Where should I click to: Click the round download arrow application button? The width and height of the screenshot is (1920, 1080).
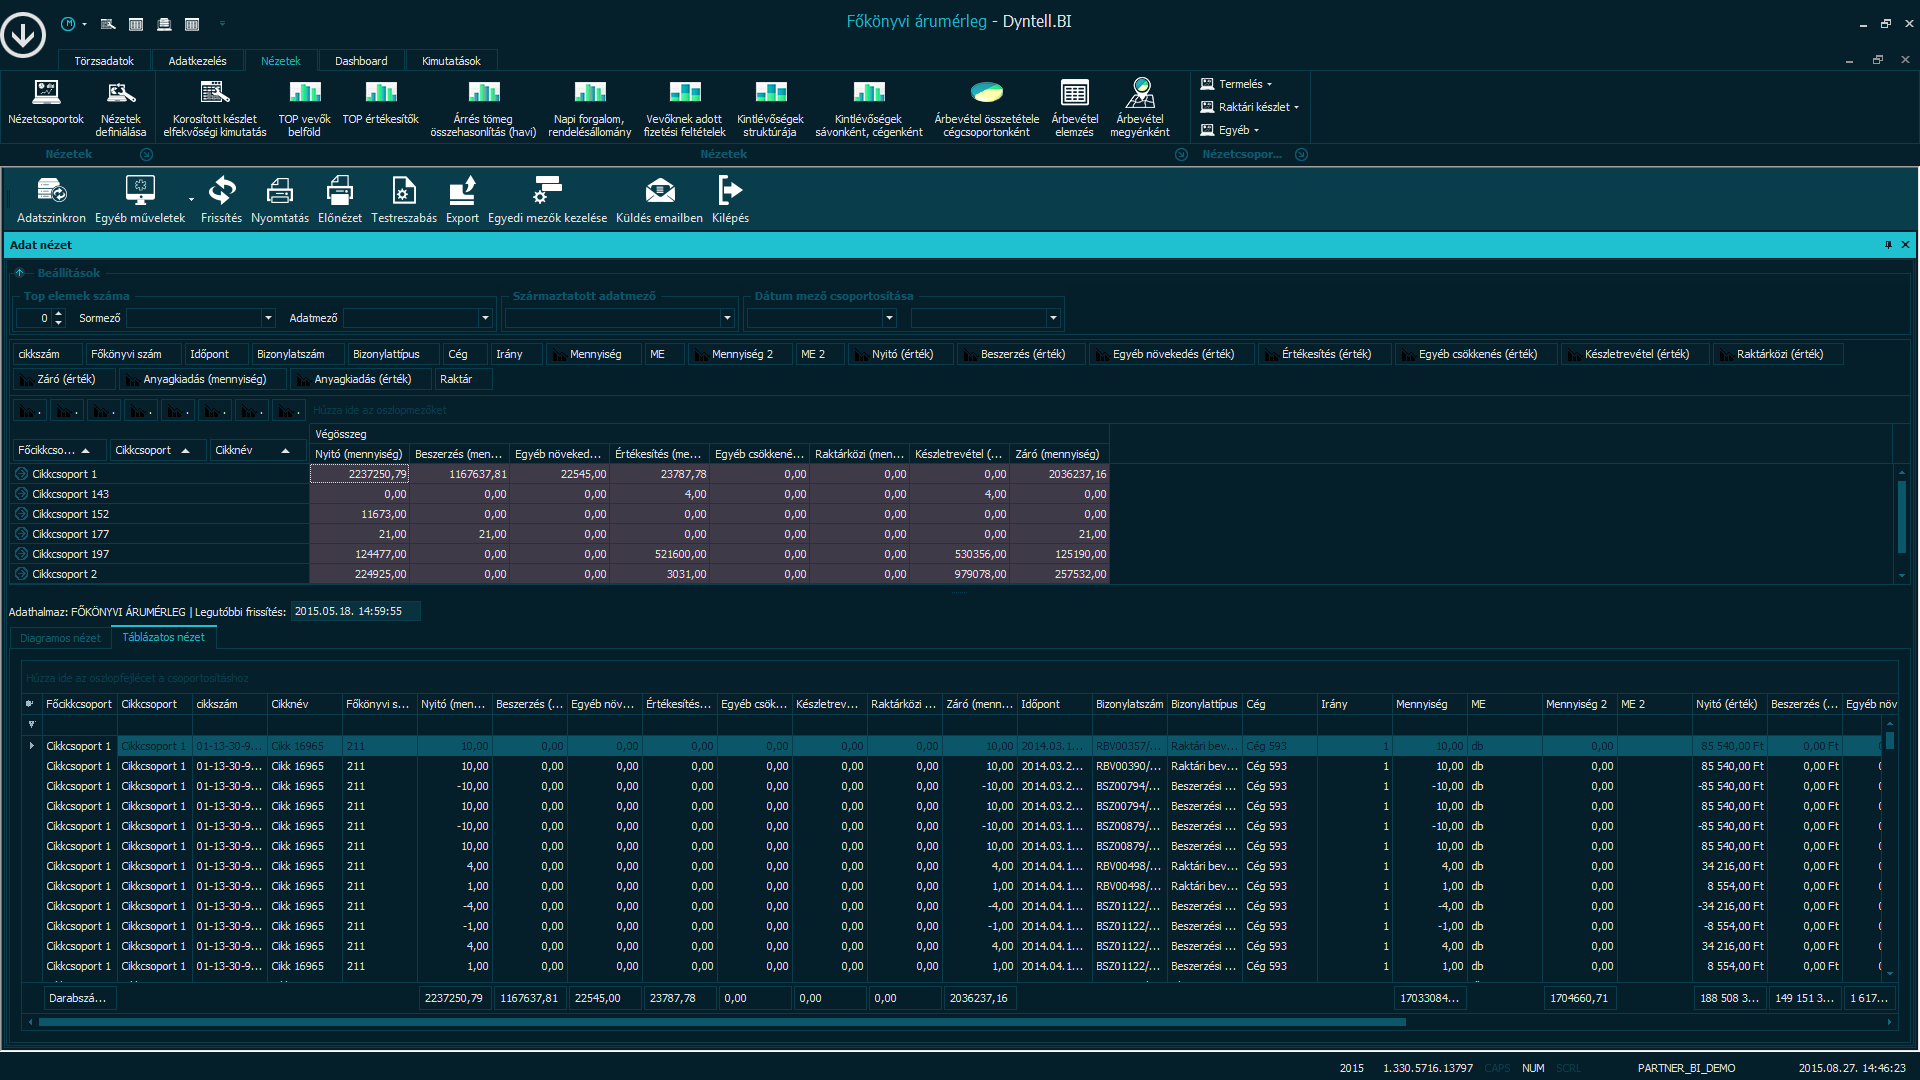click(x=23, y=35)
